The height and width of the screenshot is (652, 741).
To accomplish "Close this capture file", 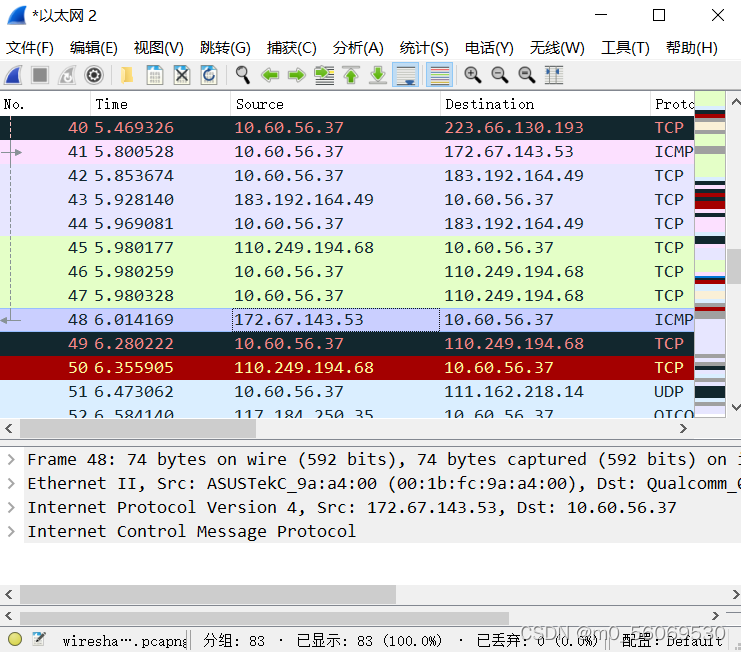I will coord(181,75).
